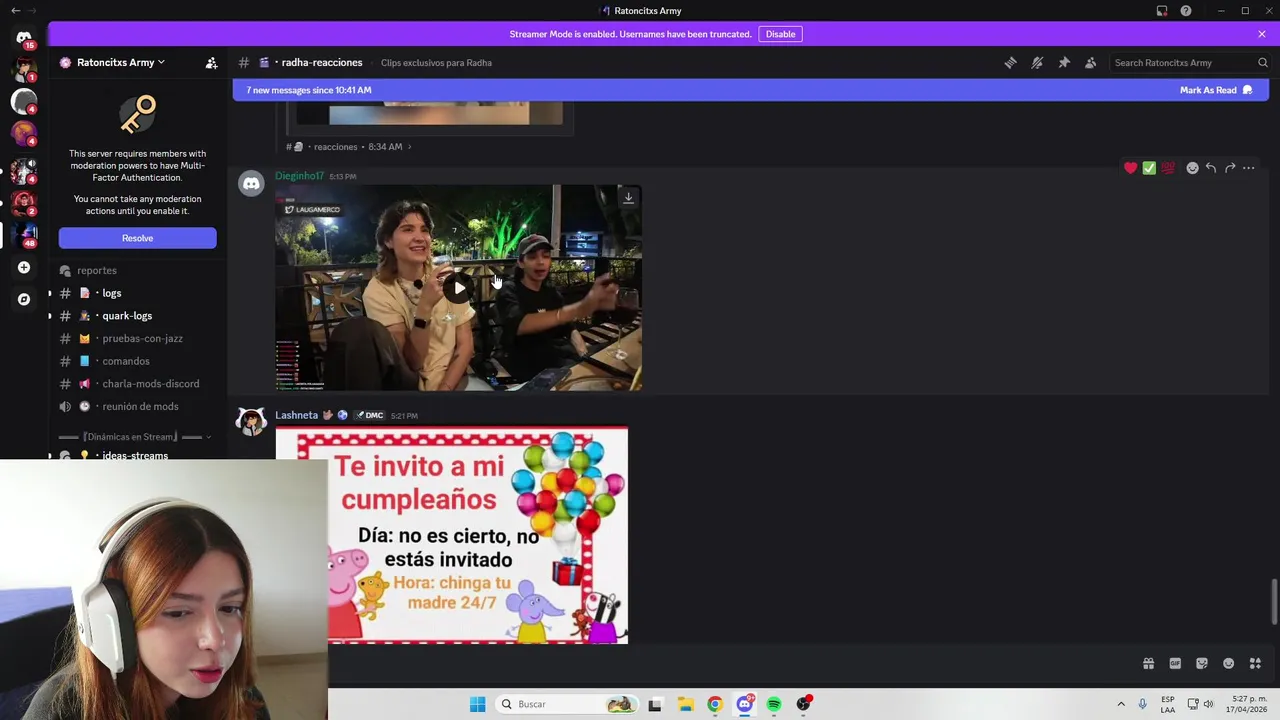
Task: Dismiss the Streamer Mode banner
Action: 1262,34
